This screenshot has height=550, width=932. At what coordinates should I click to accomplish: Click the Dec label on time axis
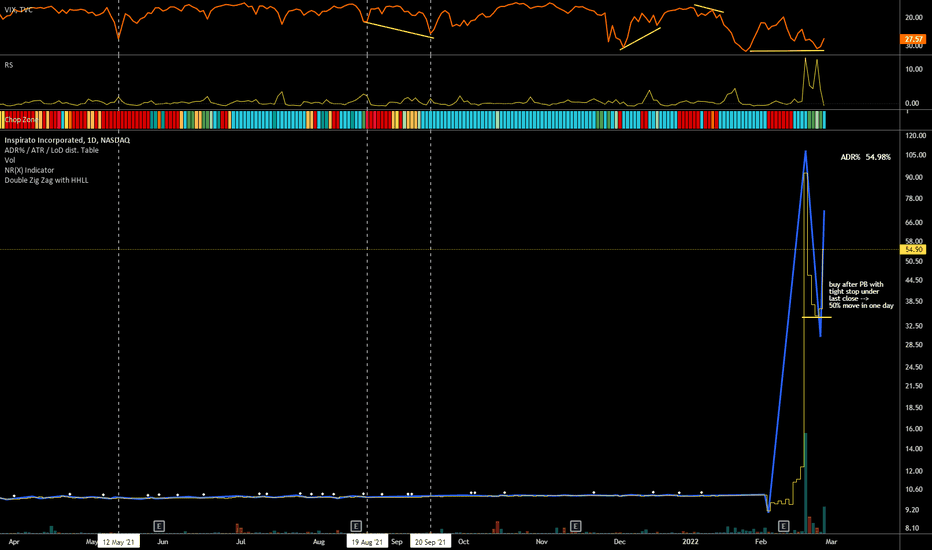point(619,542)
